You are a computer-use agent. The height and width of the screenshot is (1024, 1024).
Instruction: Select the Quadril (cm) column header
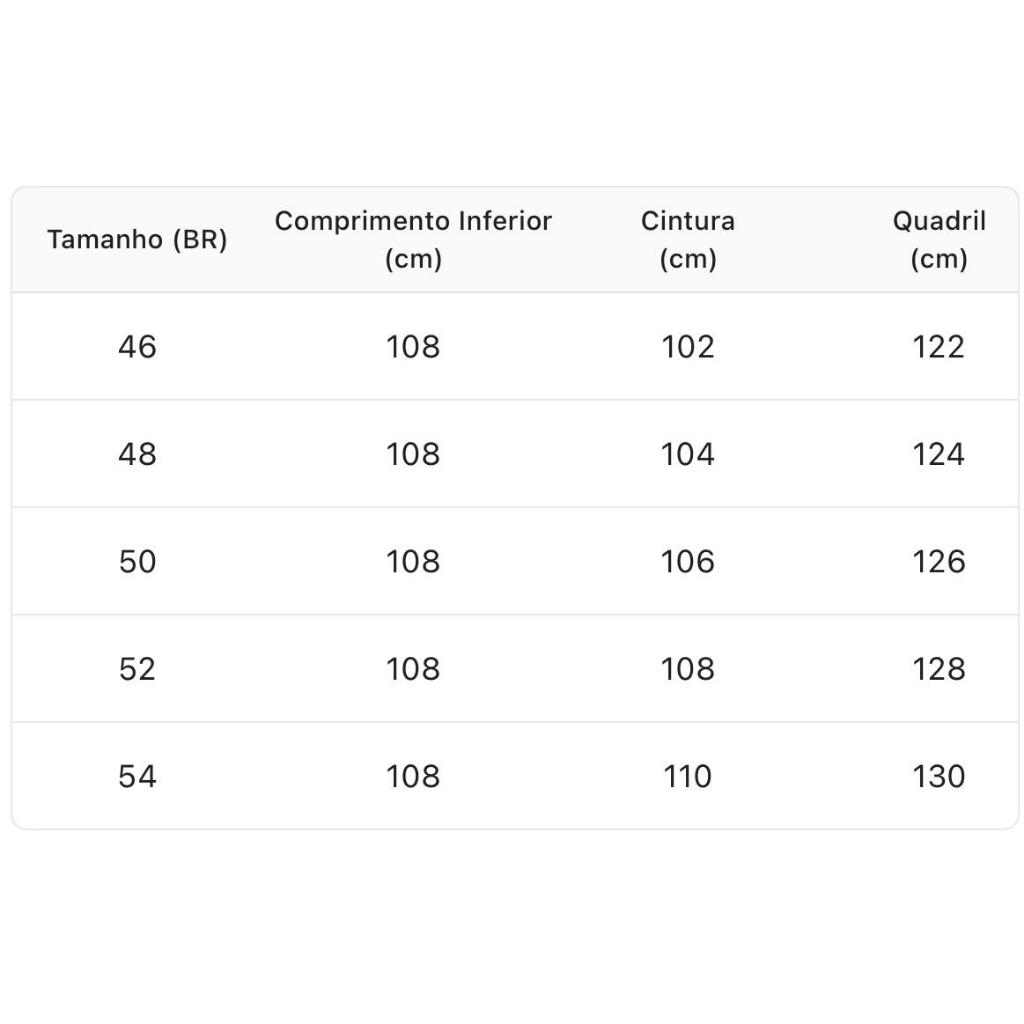(939, 240)
